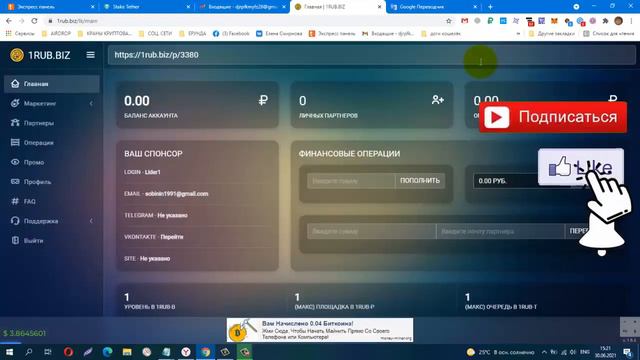The image size is (640, 360).
Task: Click the add-partner icon on partners card
Action: pos(438,100)
